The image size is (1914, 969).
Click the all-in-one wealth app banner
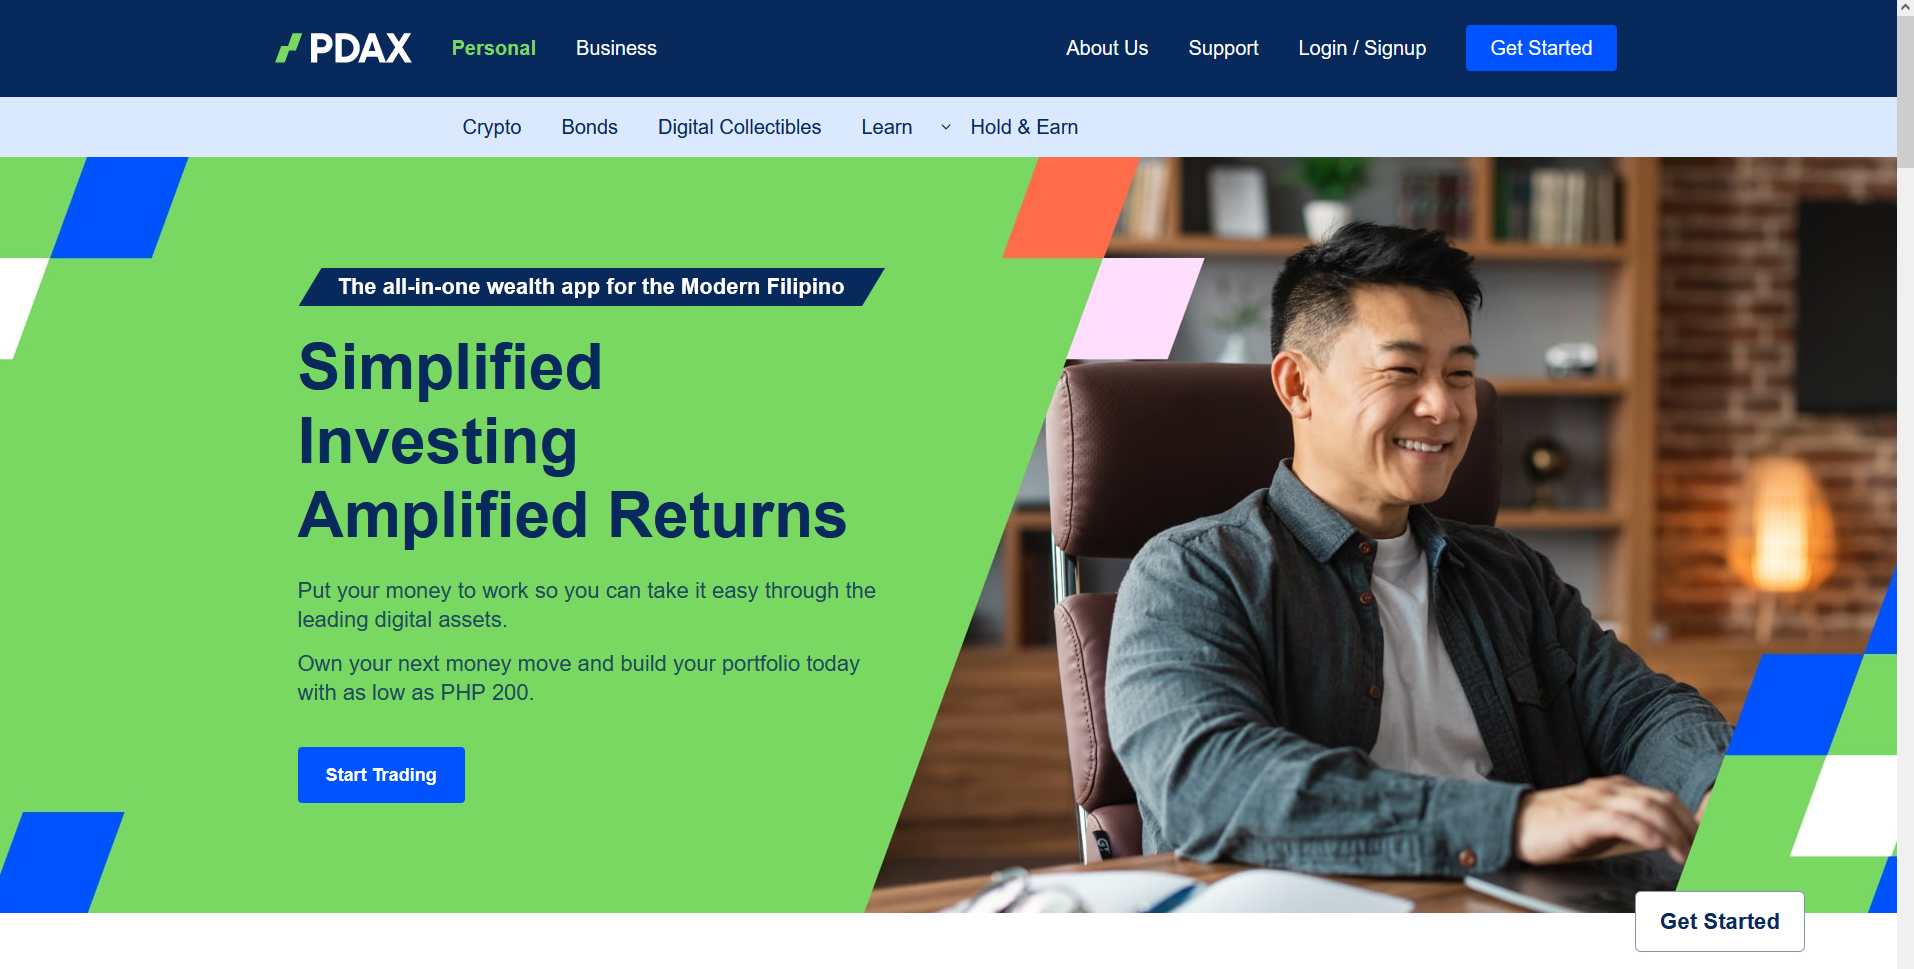591,287
